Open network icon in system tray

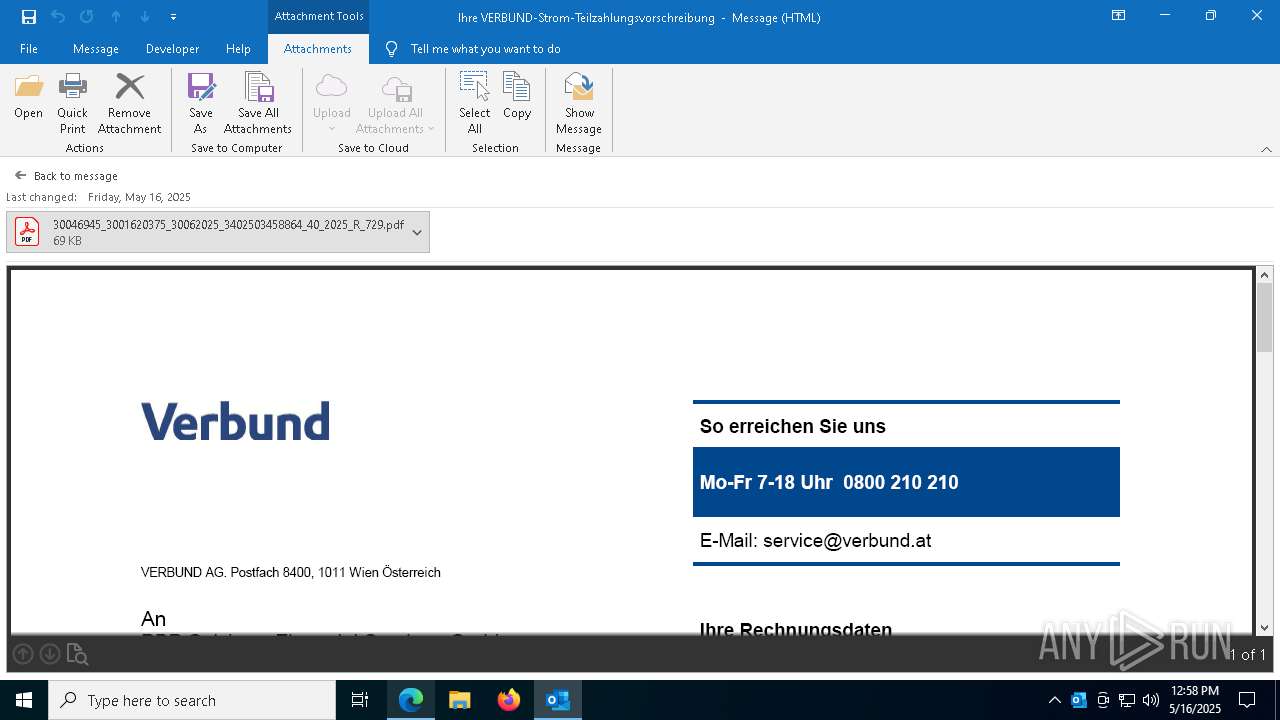1127,700
